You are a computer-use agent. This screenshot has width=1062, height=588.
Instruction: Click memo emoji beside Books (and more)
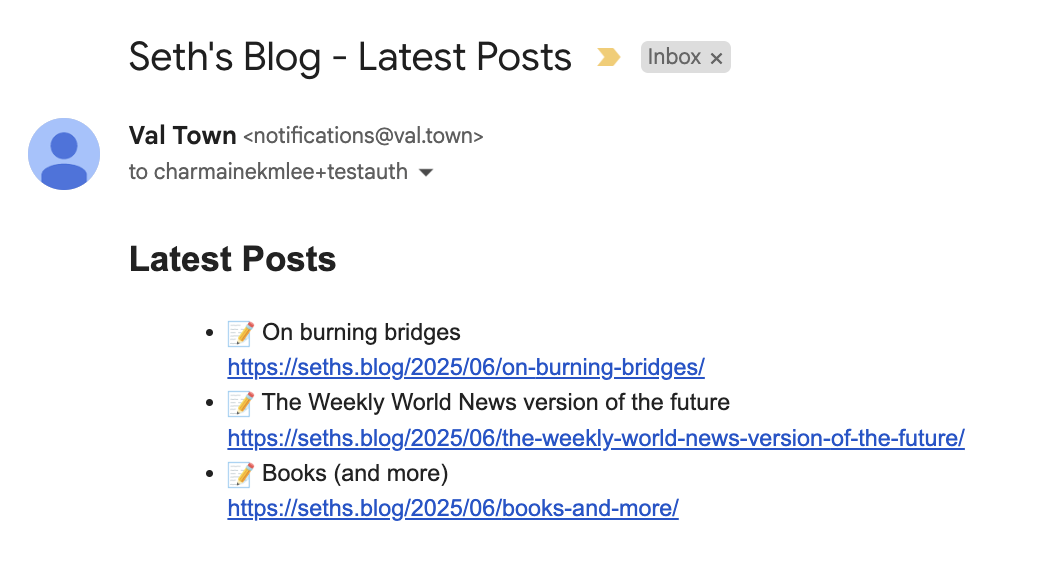click(240, 473)
